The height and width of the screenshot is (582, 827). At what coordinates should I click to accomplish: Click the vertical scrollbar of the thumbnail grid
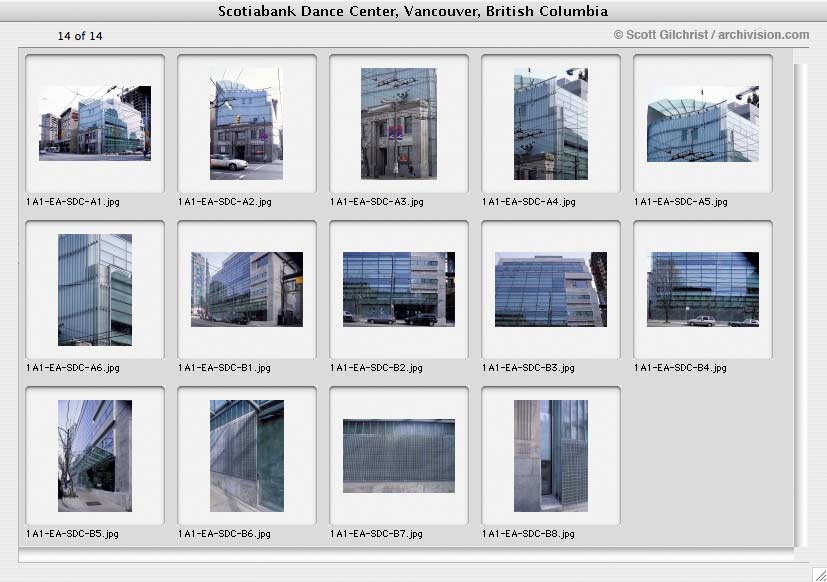pyautogui.click(x=801, y=306)
